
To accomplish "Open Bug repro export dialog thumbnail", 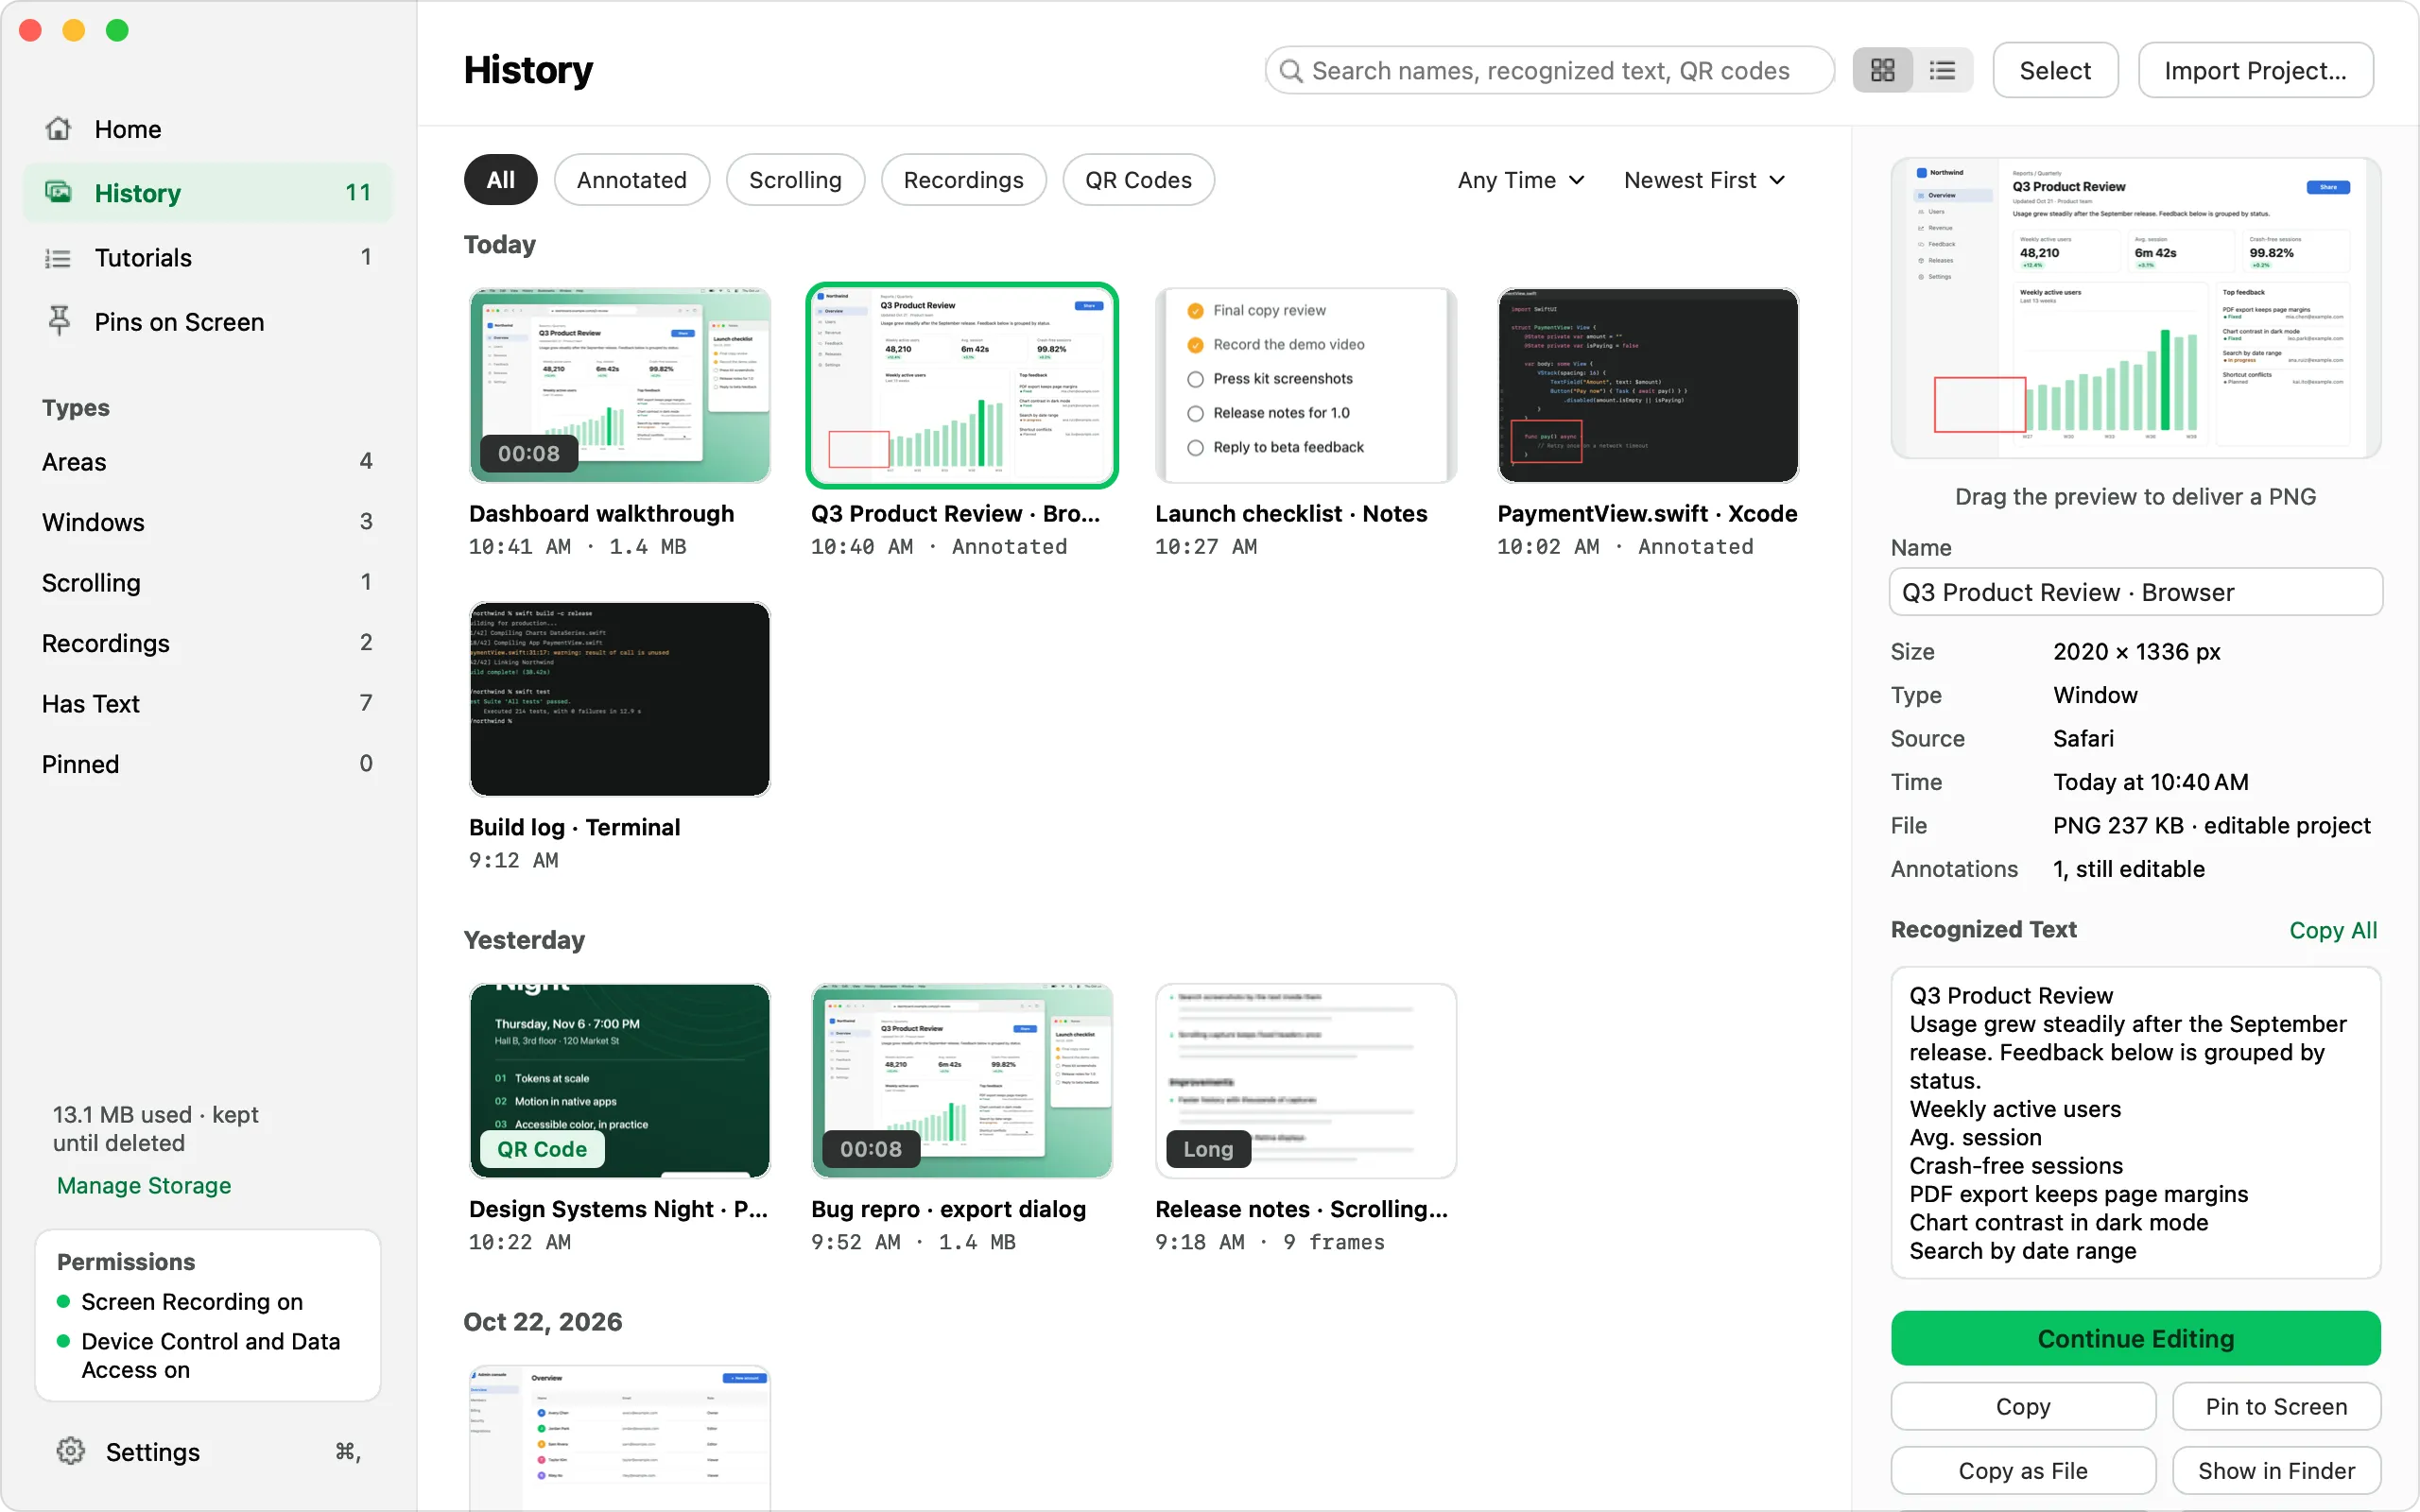I will click(x=962, y=1081).
